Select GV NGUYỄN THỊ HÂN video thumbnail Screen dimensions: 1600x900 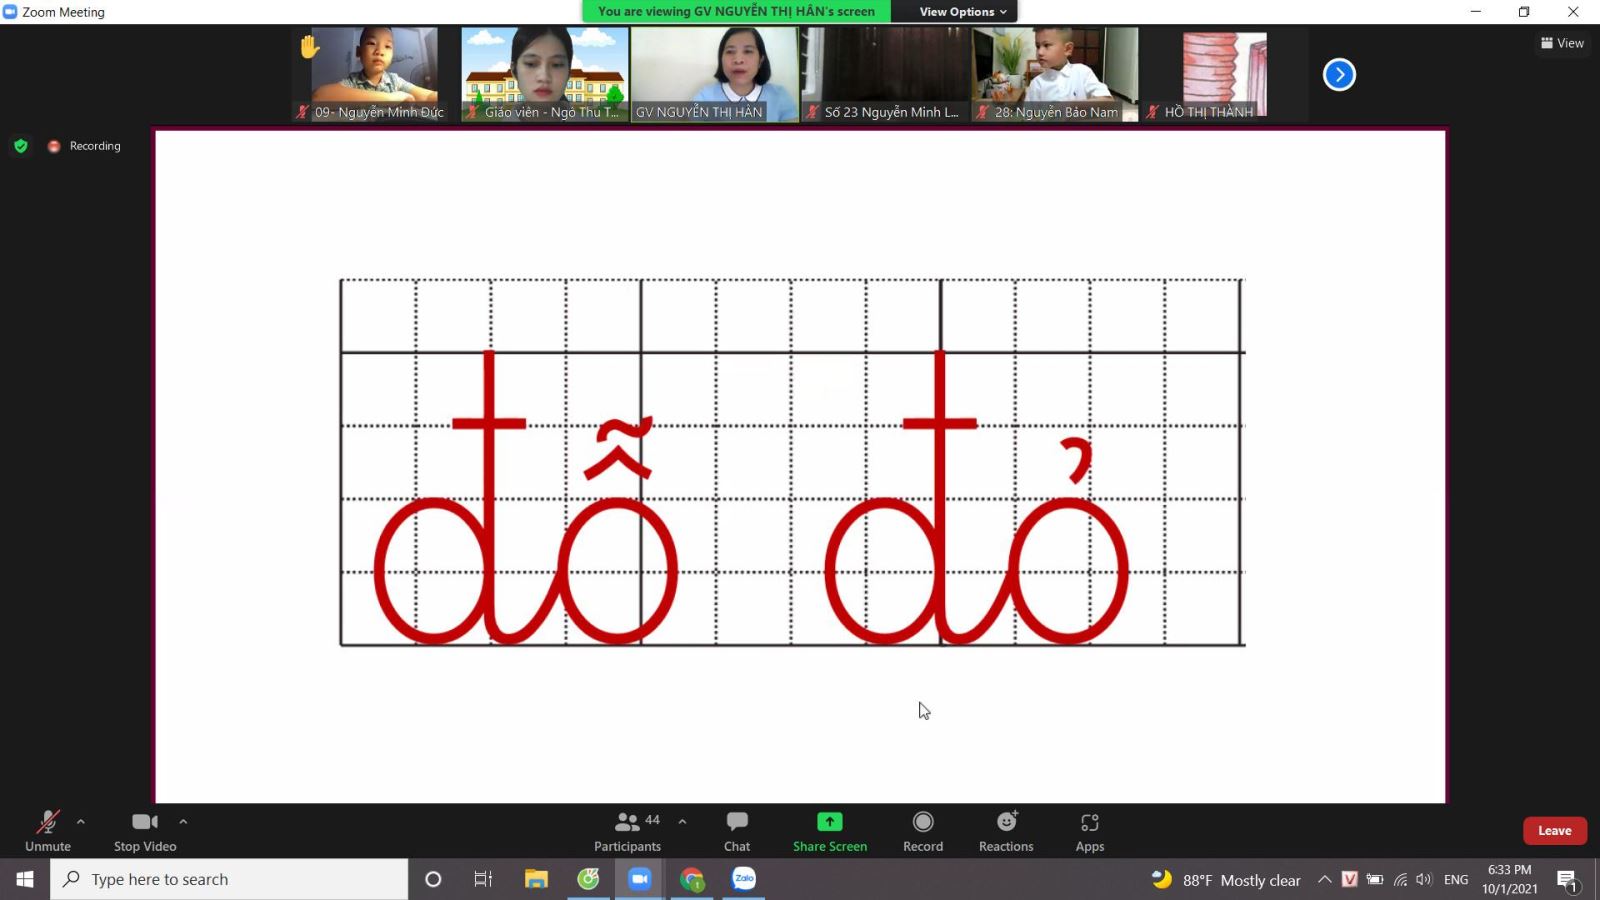(714, 74)
